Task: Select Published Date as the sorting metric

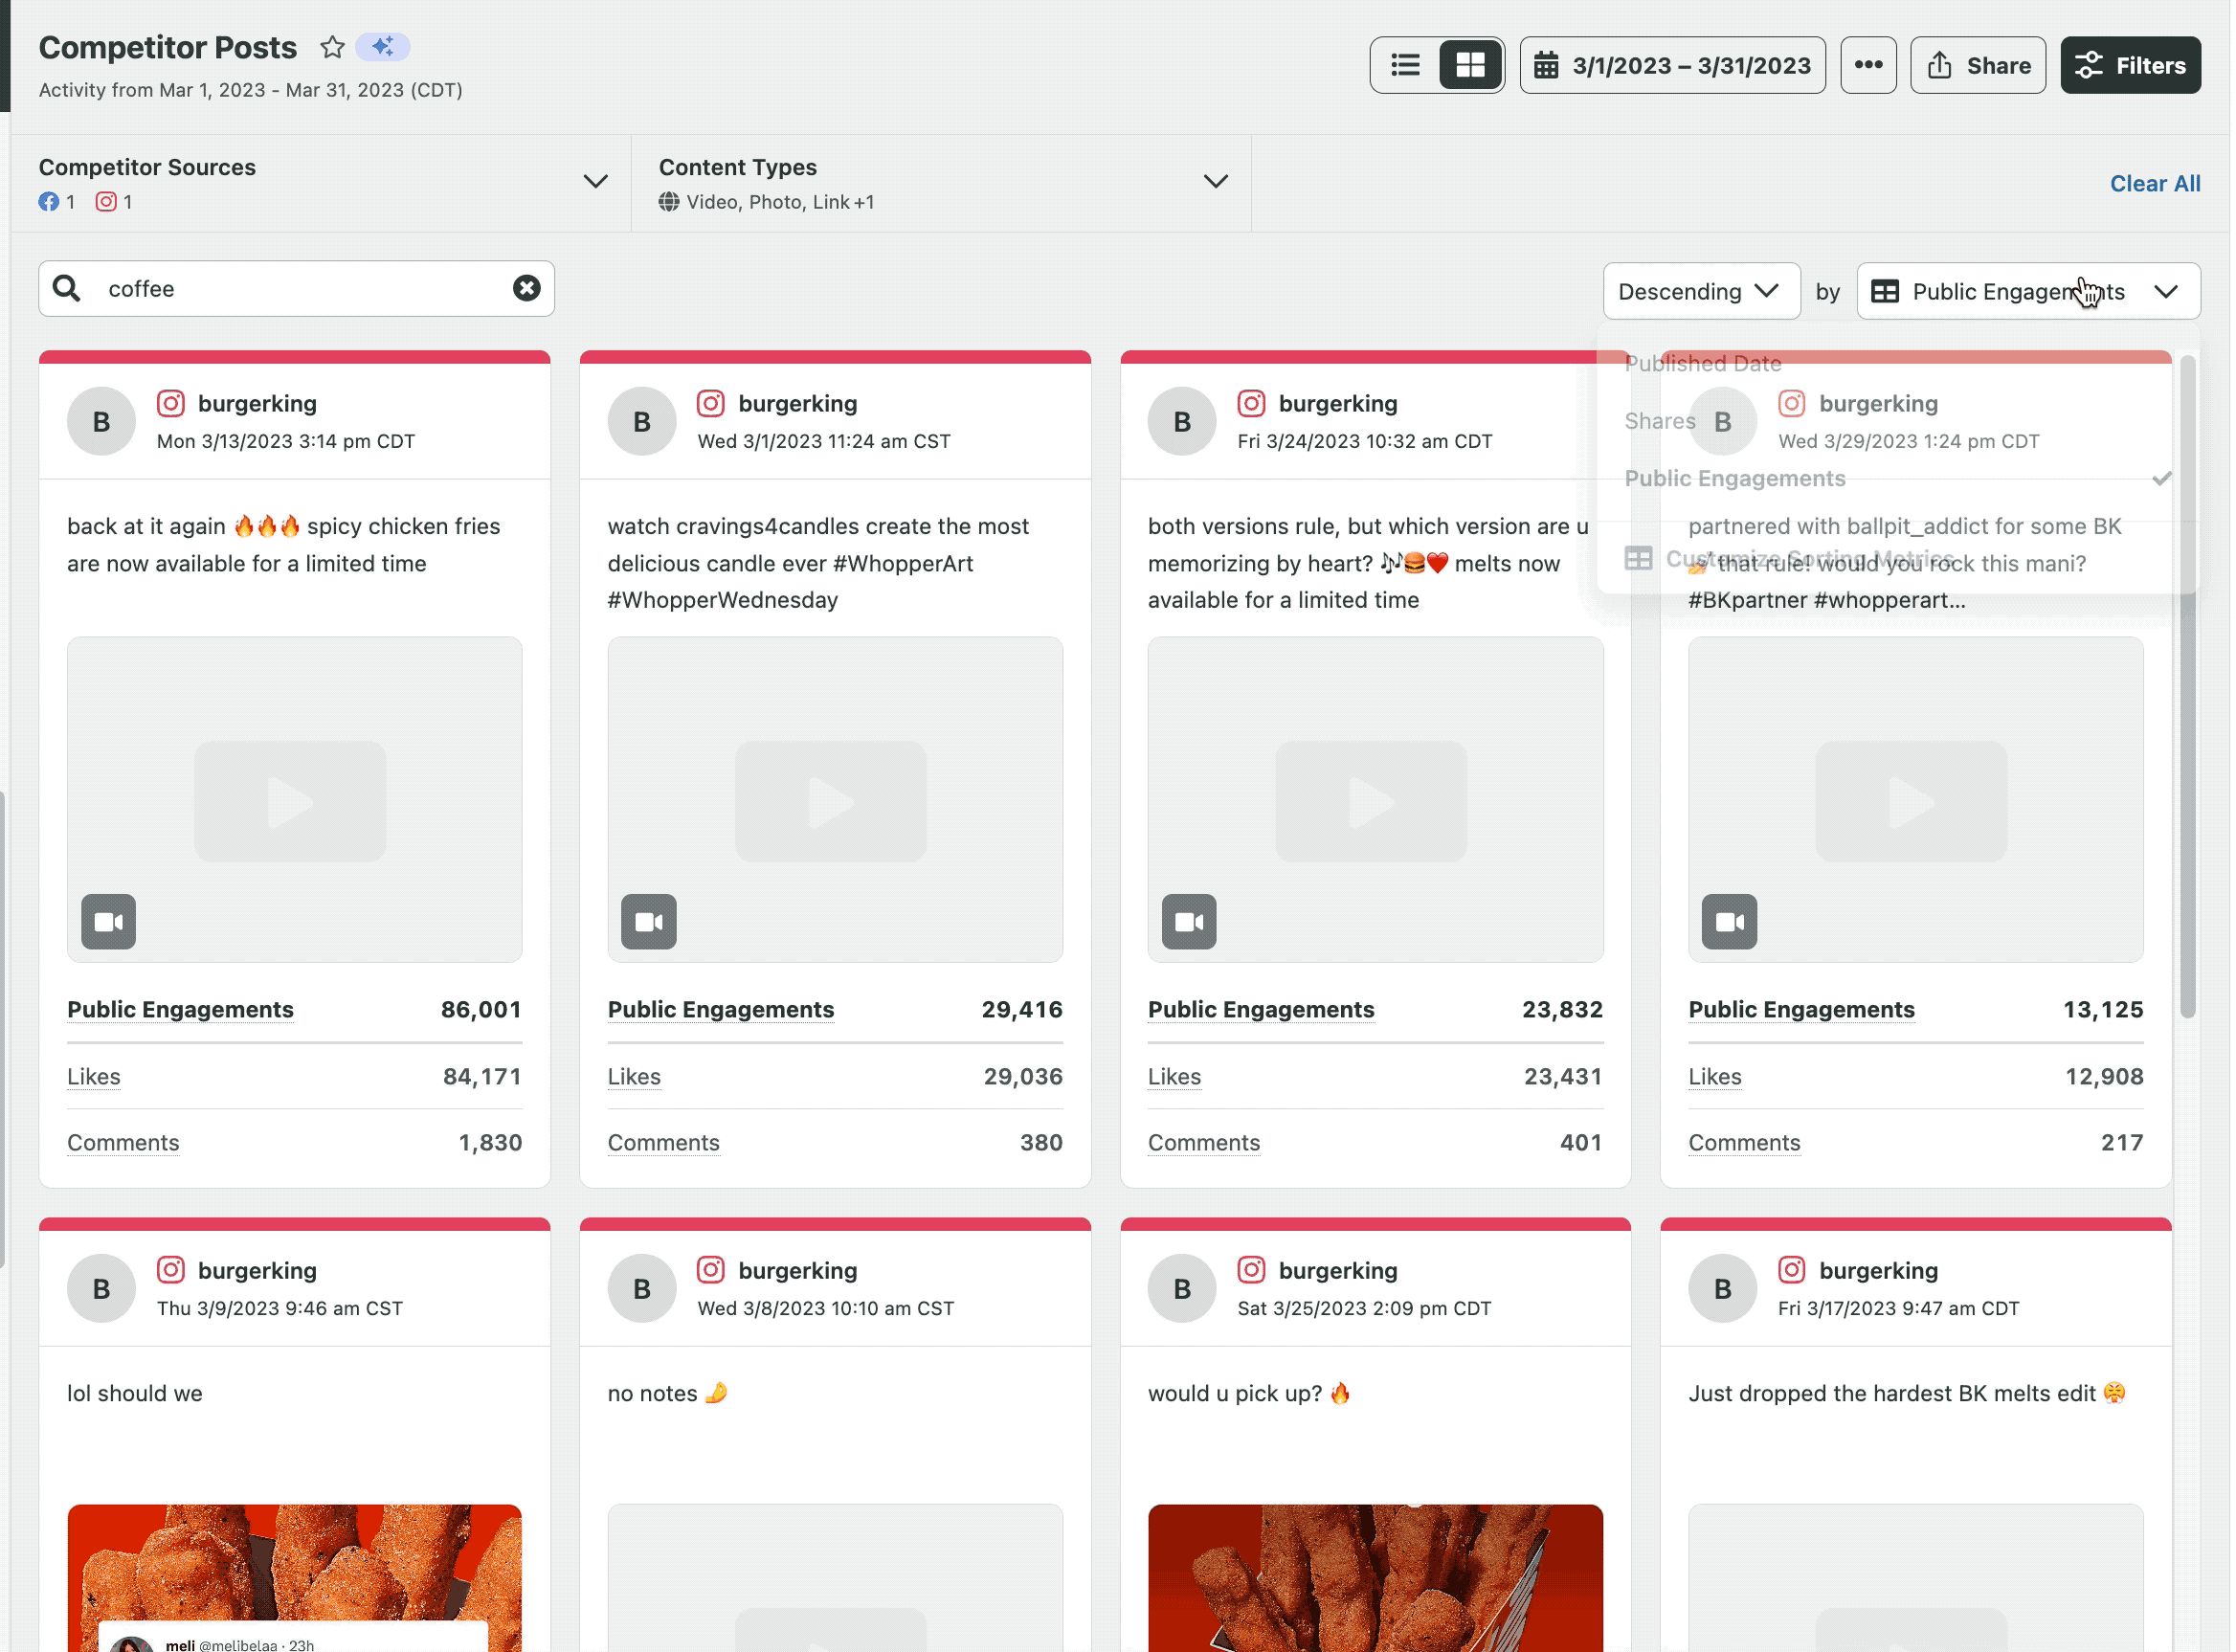Action: pos(1703,363)
